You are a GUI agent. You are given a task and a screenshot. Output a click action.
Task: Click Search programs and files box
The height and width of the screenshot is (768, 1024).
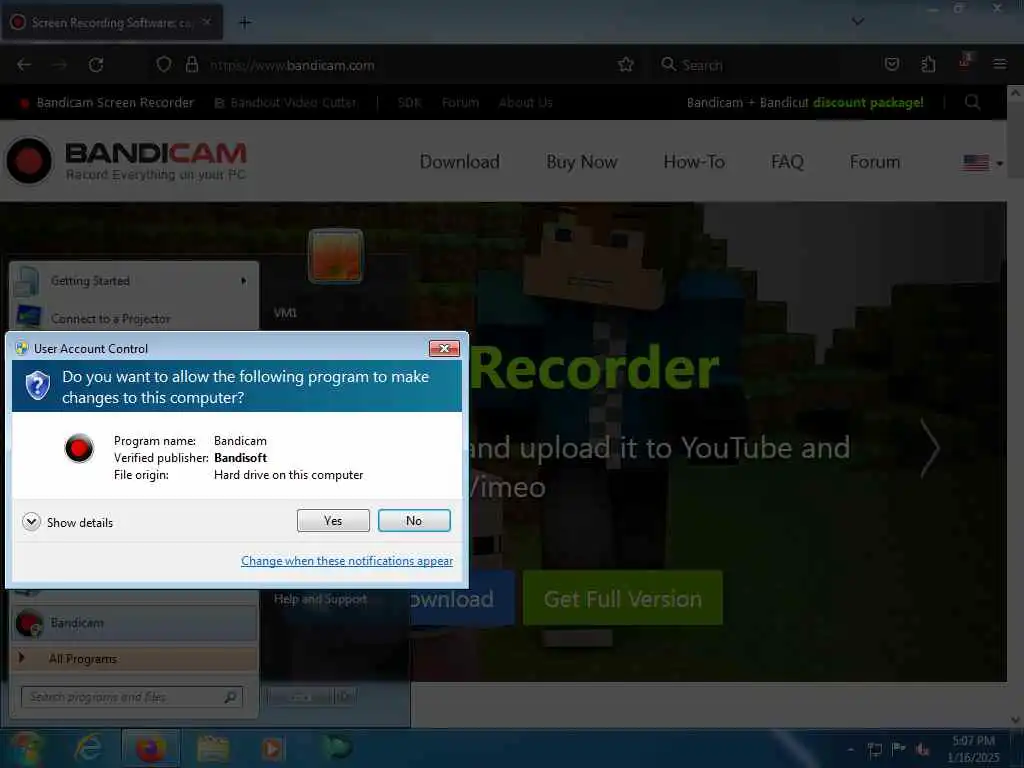coord(132,697)
